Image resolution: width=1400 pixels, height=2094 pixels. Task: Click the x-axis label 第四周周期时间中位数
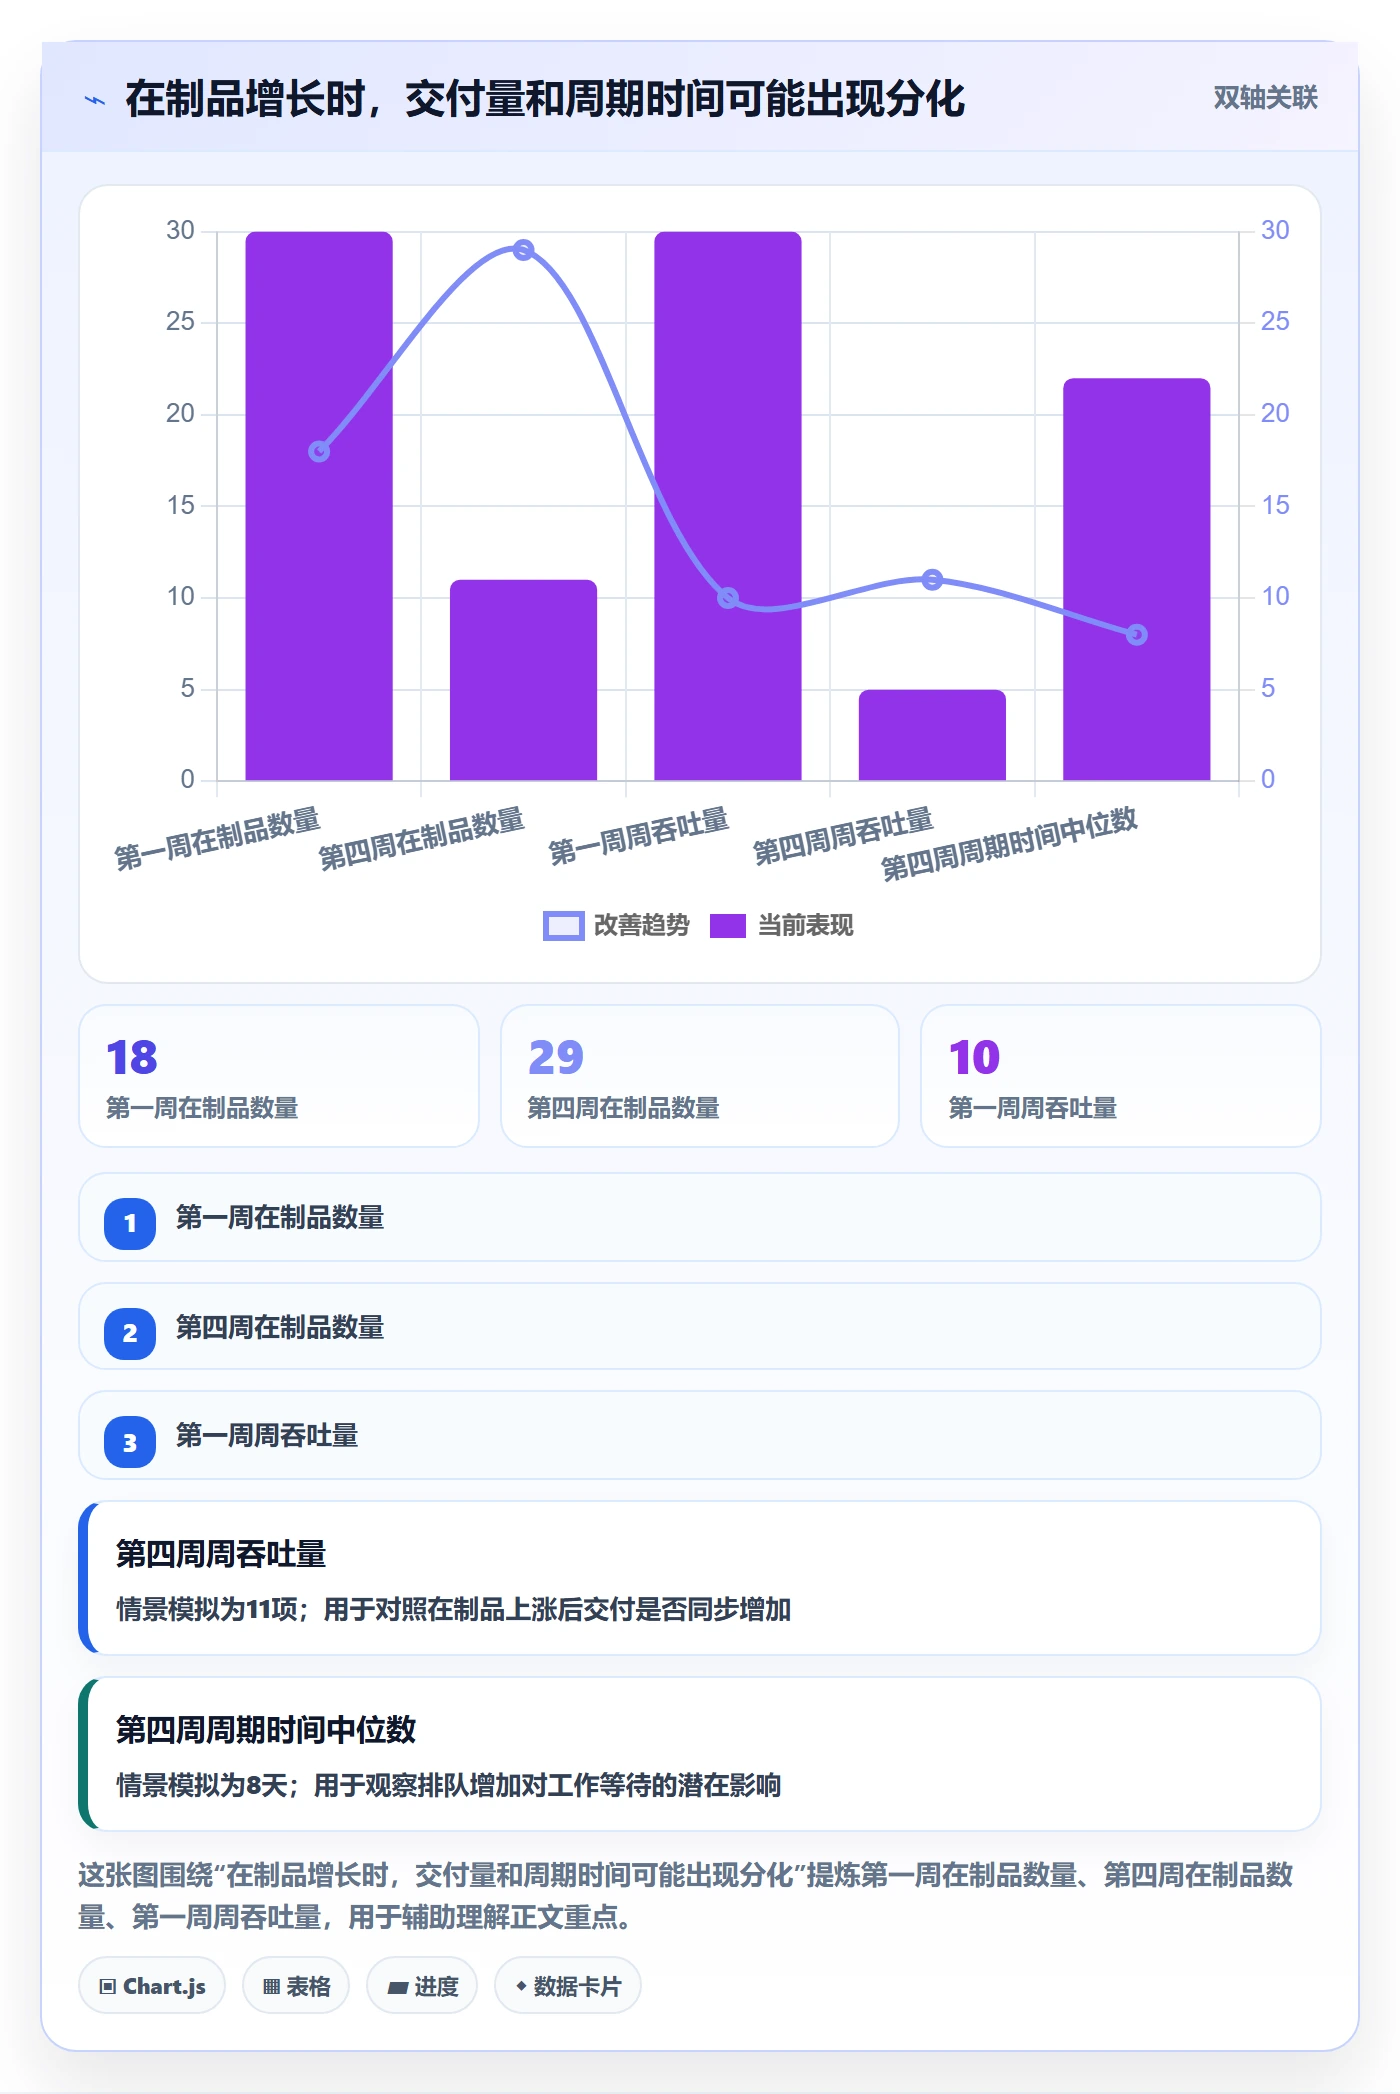1009,843
